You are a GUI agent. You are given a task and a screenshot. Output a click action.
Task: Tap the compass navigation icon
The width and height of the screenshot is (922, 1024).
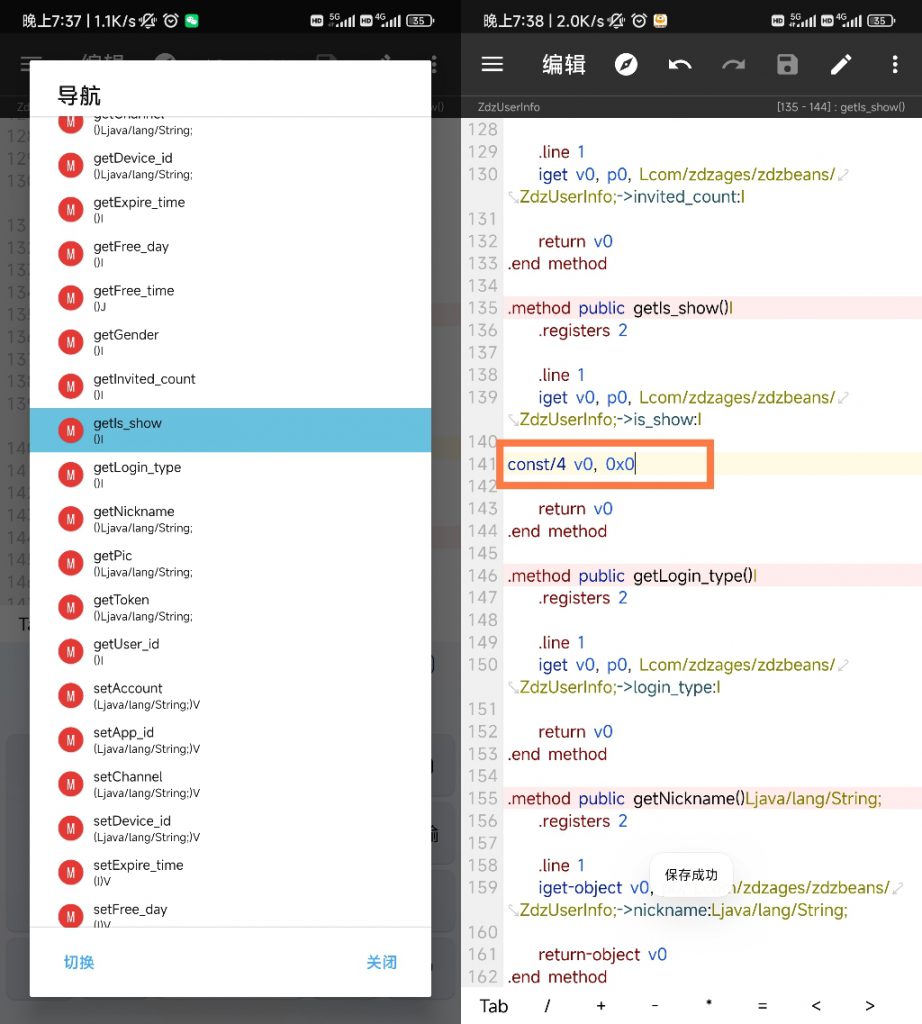626,65
